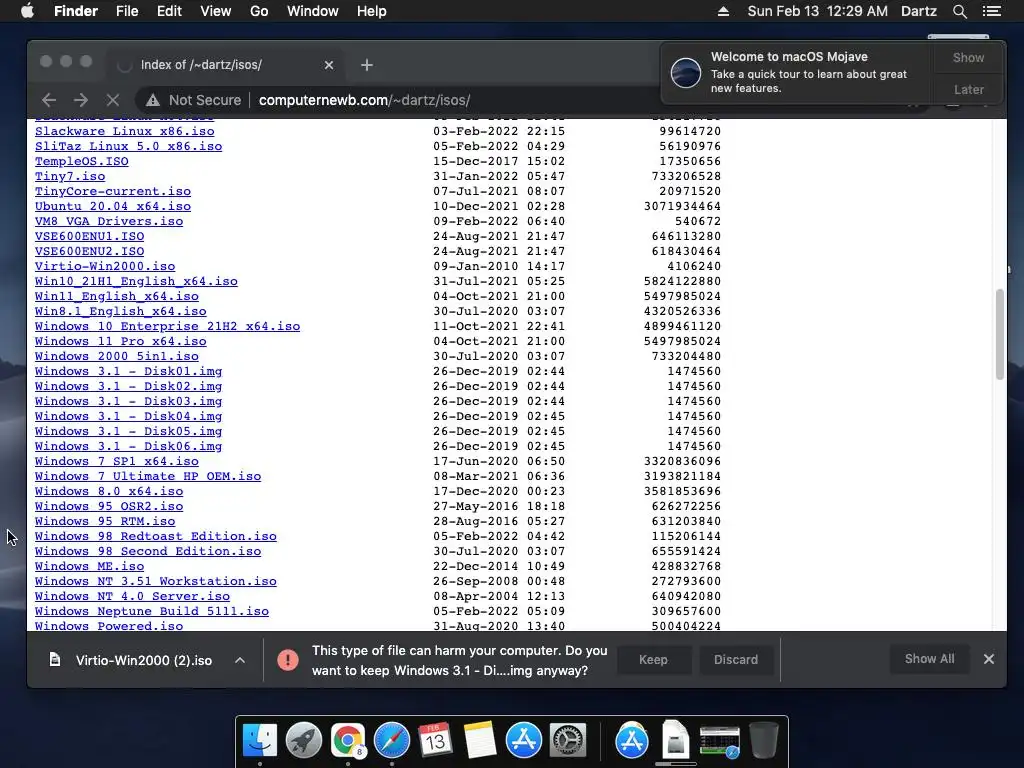Open the downloading disk image in Dock
Image resolution: width=1024 pixels, height=768 pixels.
675,741
